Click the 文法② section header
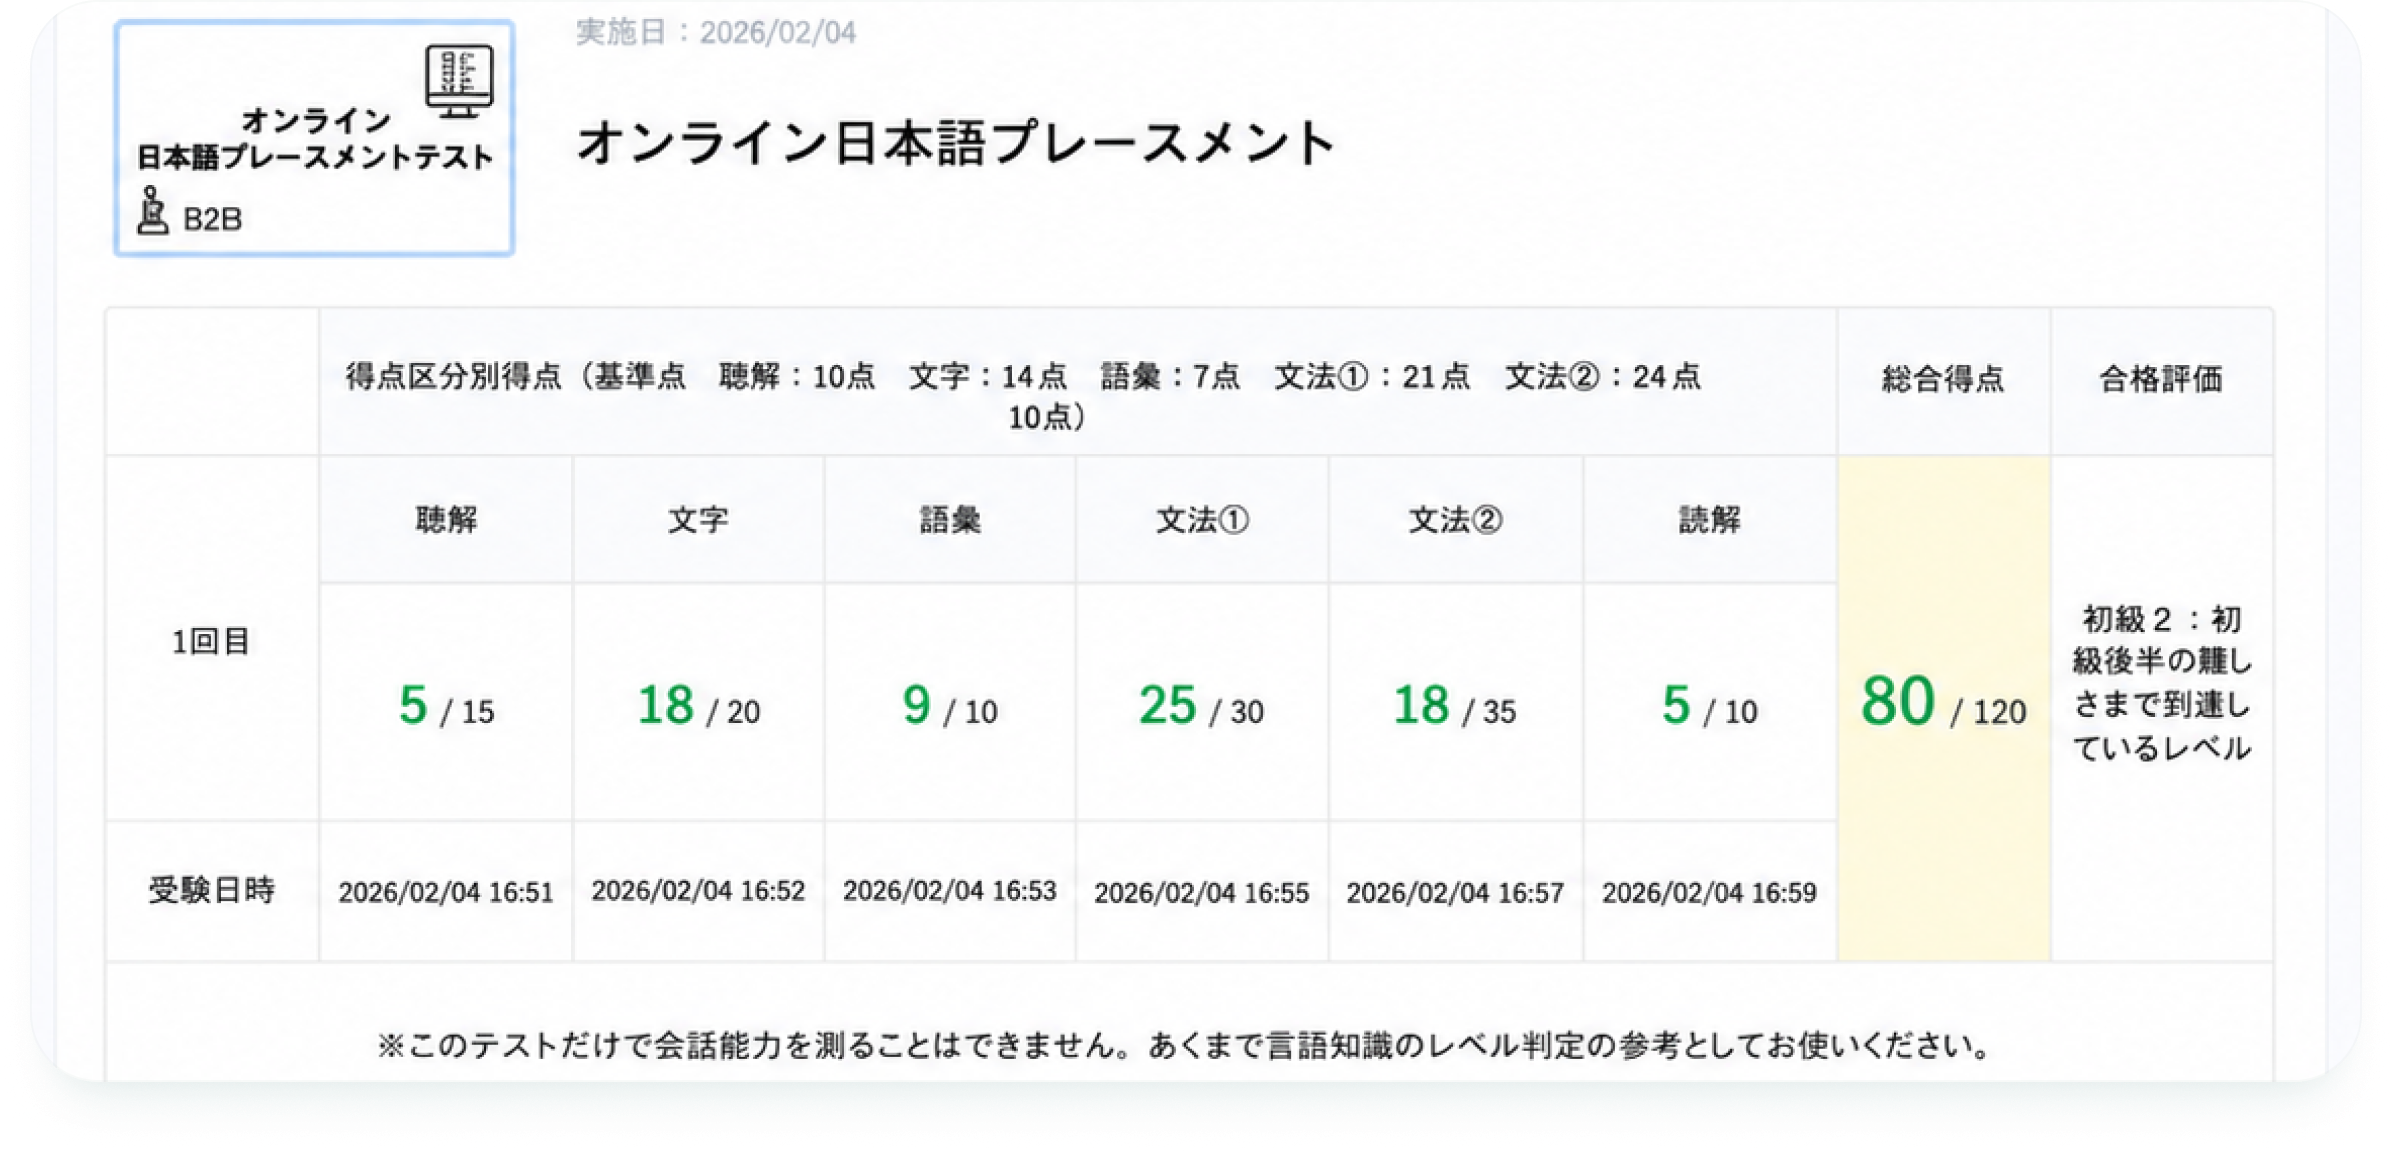 point(1455,519)
